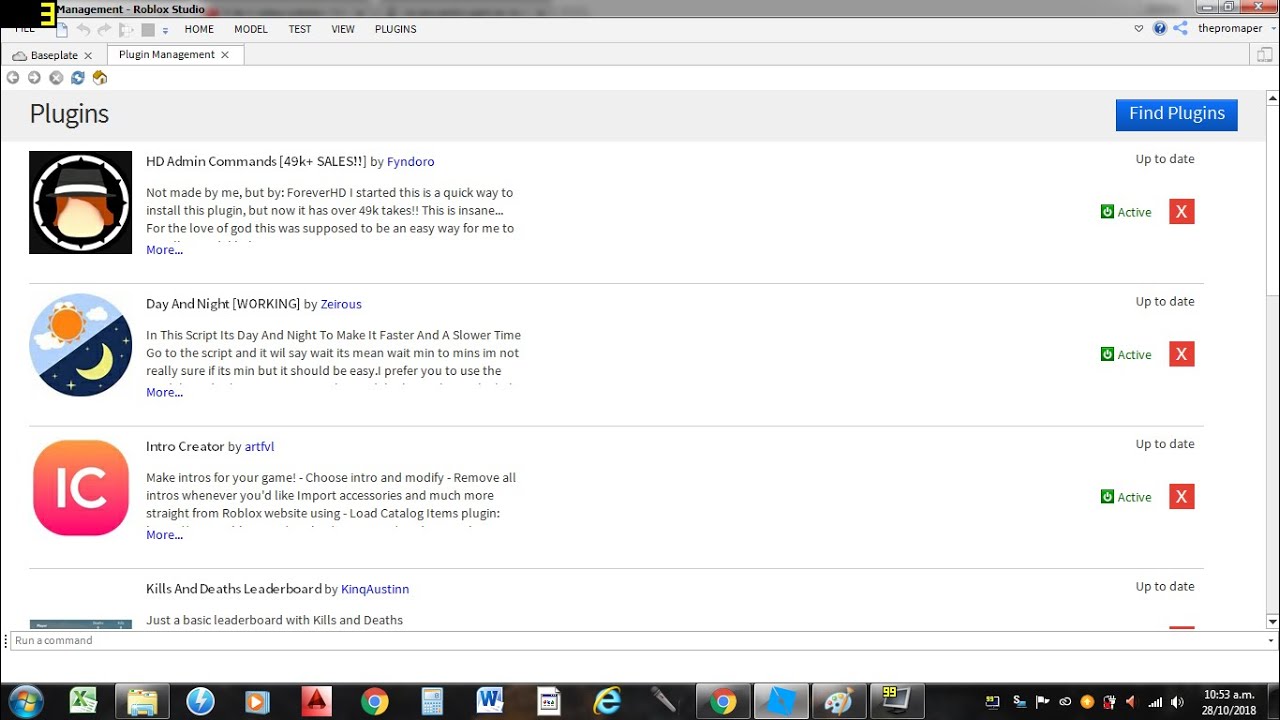Open the PLUGINS ribbon tab
The width and height of the screenshot is (1280, 720).
pos(396,29)
